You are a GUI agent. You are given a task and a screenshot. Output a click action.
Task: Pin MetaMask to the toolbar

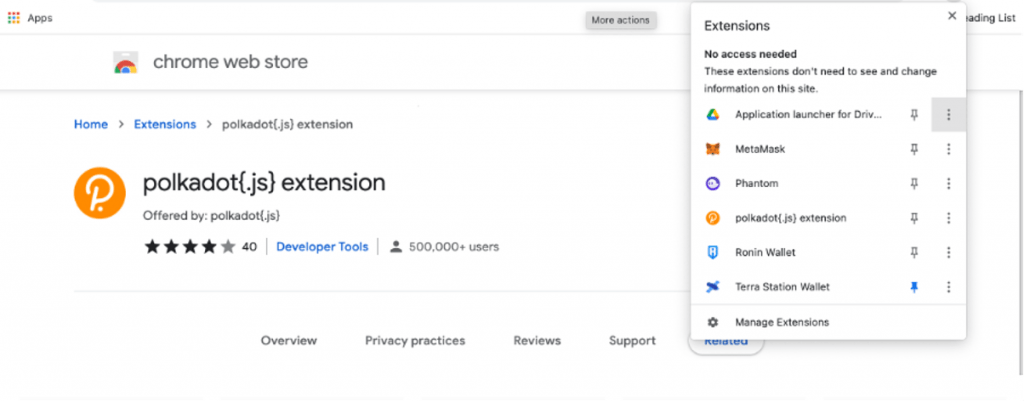click(x=913, y=149)
